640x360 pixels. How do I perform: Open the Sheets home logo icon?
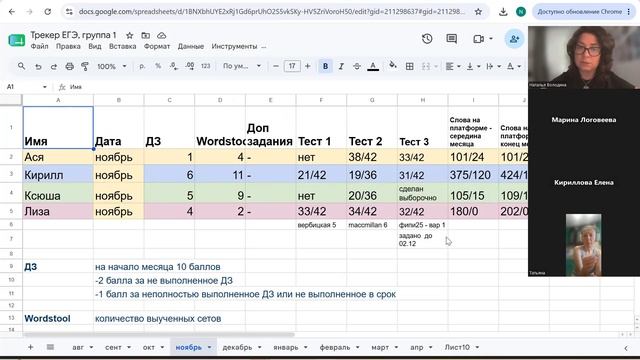coord(16,40)
